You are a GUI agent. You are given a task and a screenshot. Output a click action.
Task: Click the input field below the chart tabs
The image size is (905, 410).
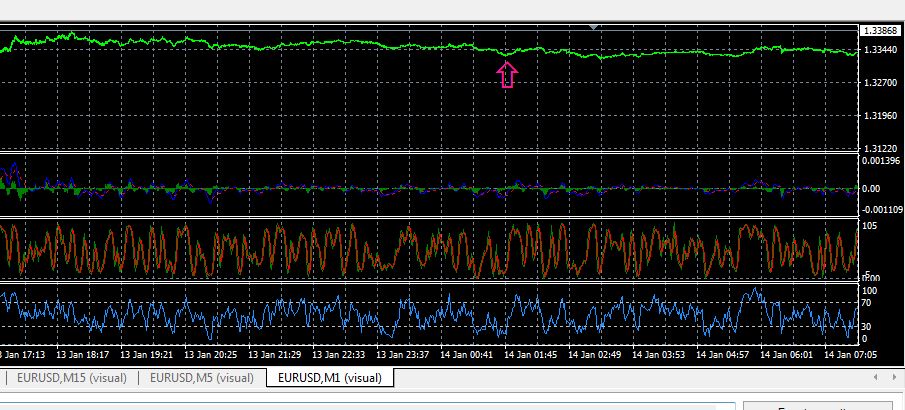[368, 406]
